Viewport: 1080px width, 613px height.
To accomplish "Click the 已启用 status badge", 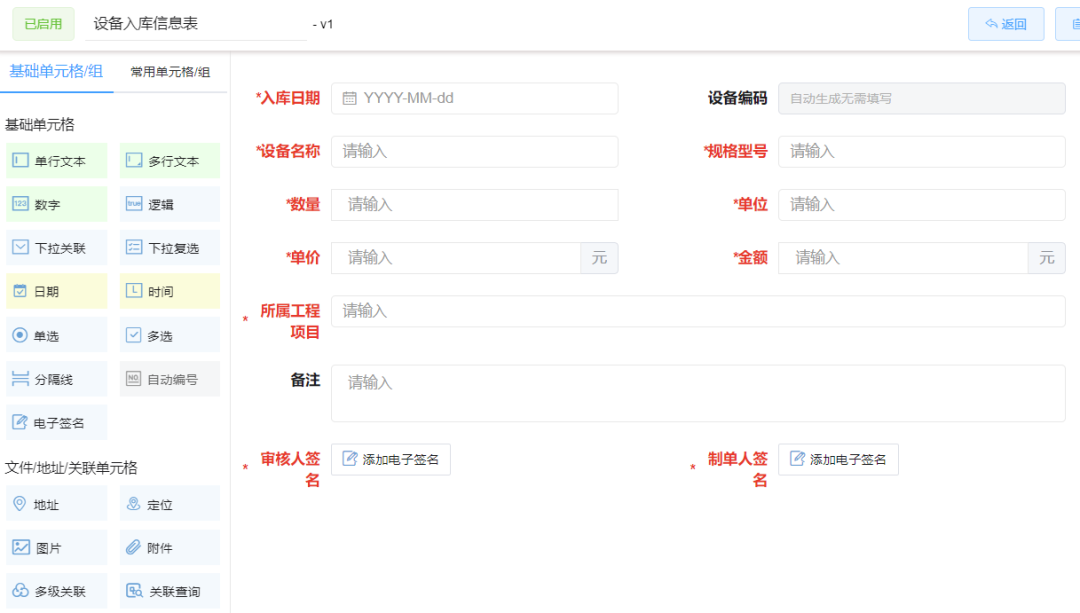I will point(43,24).
